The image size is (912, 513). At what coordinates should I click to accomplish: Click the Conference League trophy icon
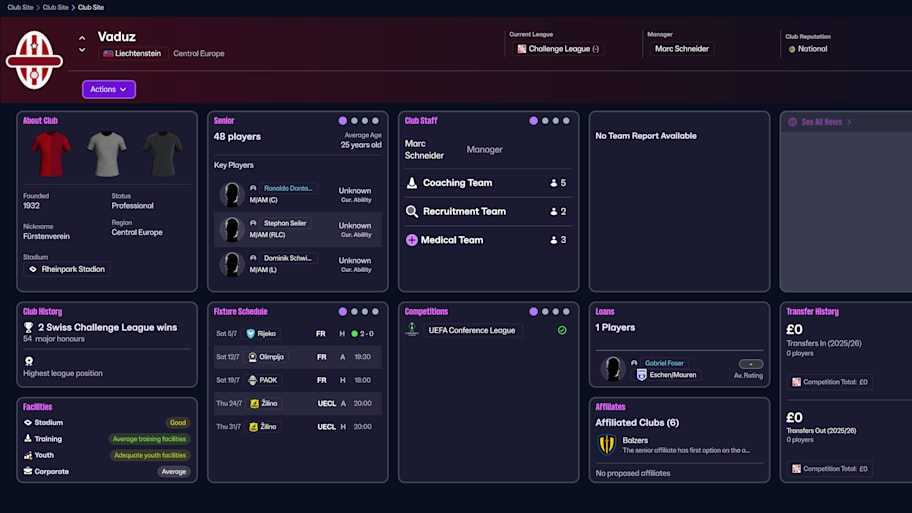pos(412,330)
